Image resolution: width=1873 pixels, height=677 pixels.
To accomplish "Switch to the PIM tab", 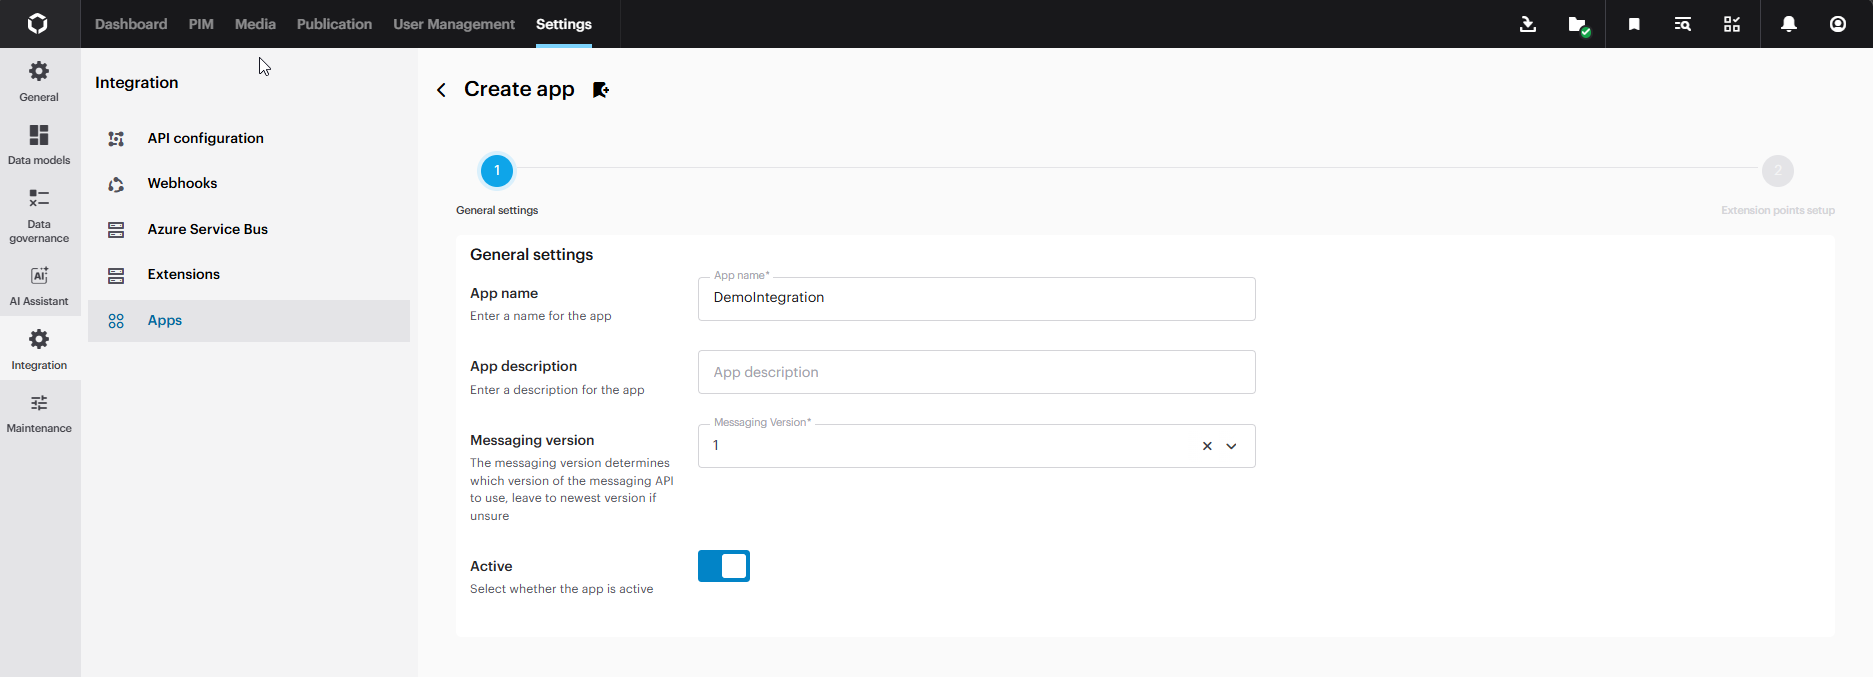I will (x=201, y=24).
